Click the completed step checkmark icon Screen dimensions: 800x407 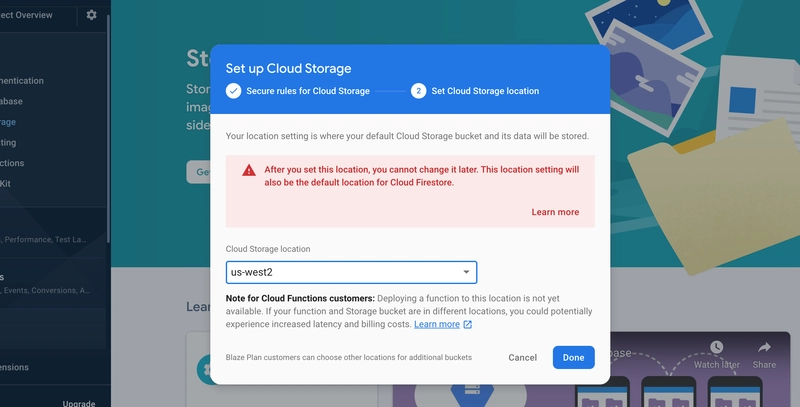pos(234,91)
